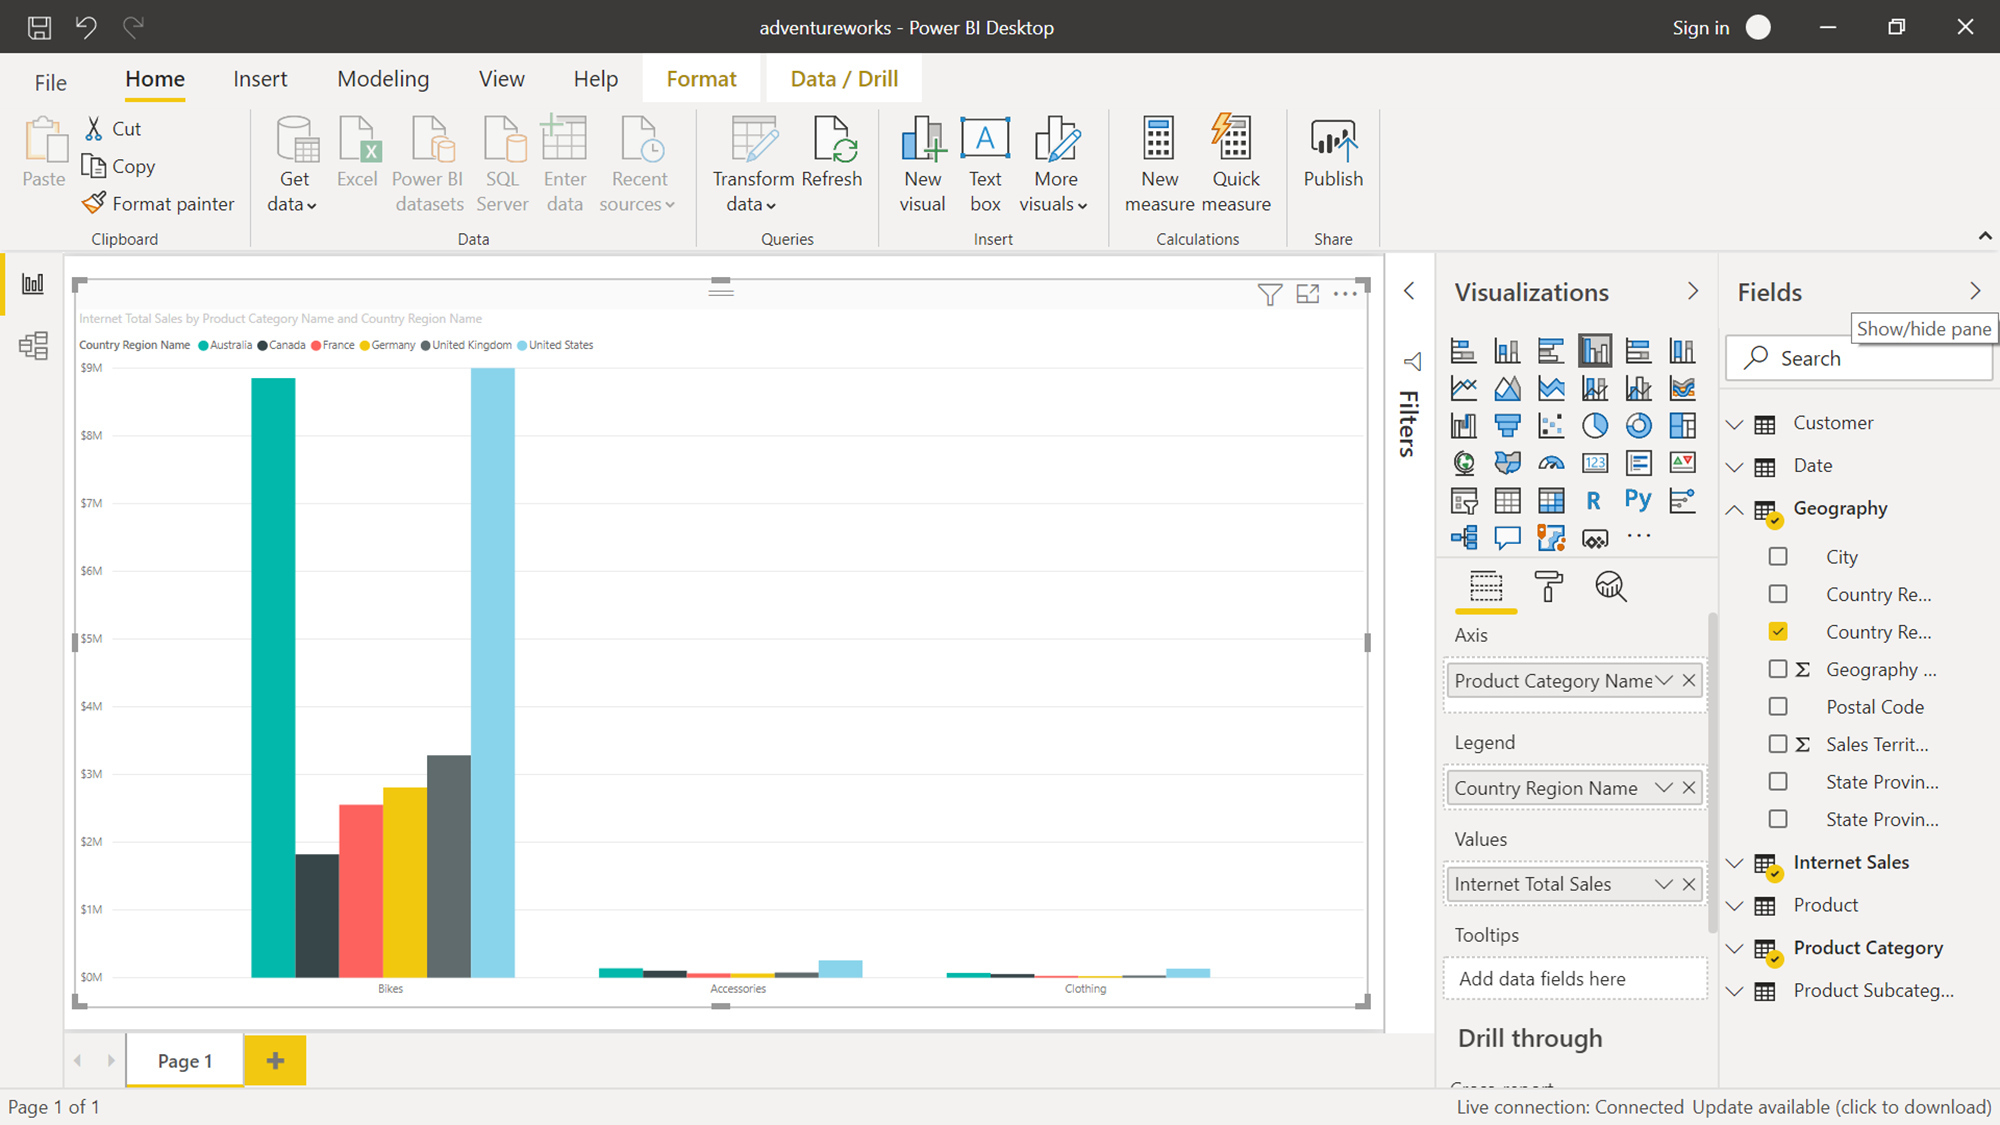Add a new report page

(x=275, y=1060)
